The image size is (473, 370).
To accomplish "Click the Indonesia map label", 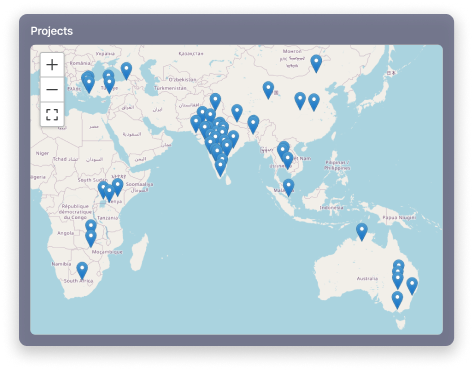I will coord(331,207).
